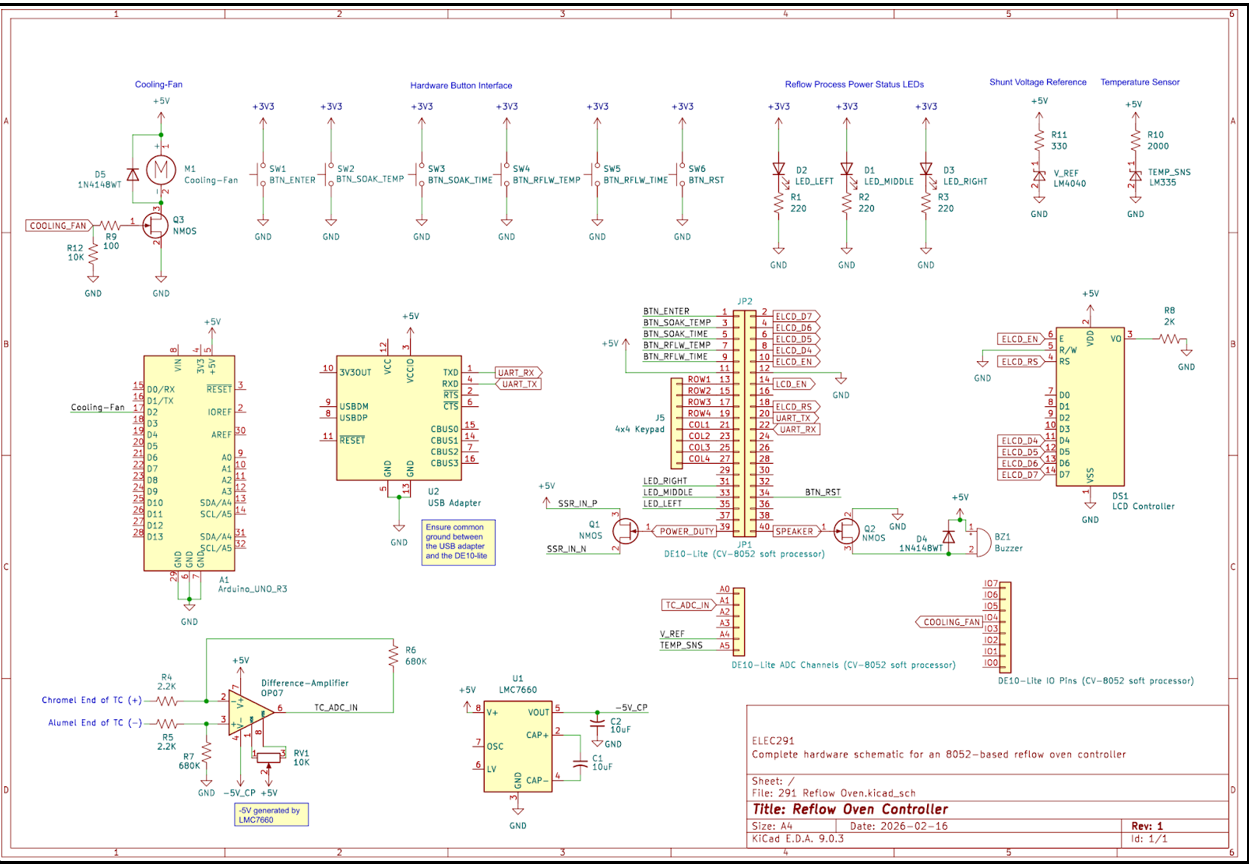The width and height of the screenshot is (1249, 864).
Task: Select the A1 Arduino_UNO_R3 component block
Action: click(189, 463)
